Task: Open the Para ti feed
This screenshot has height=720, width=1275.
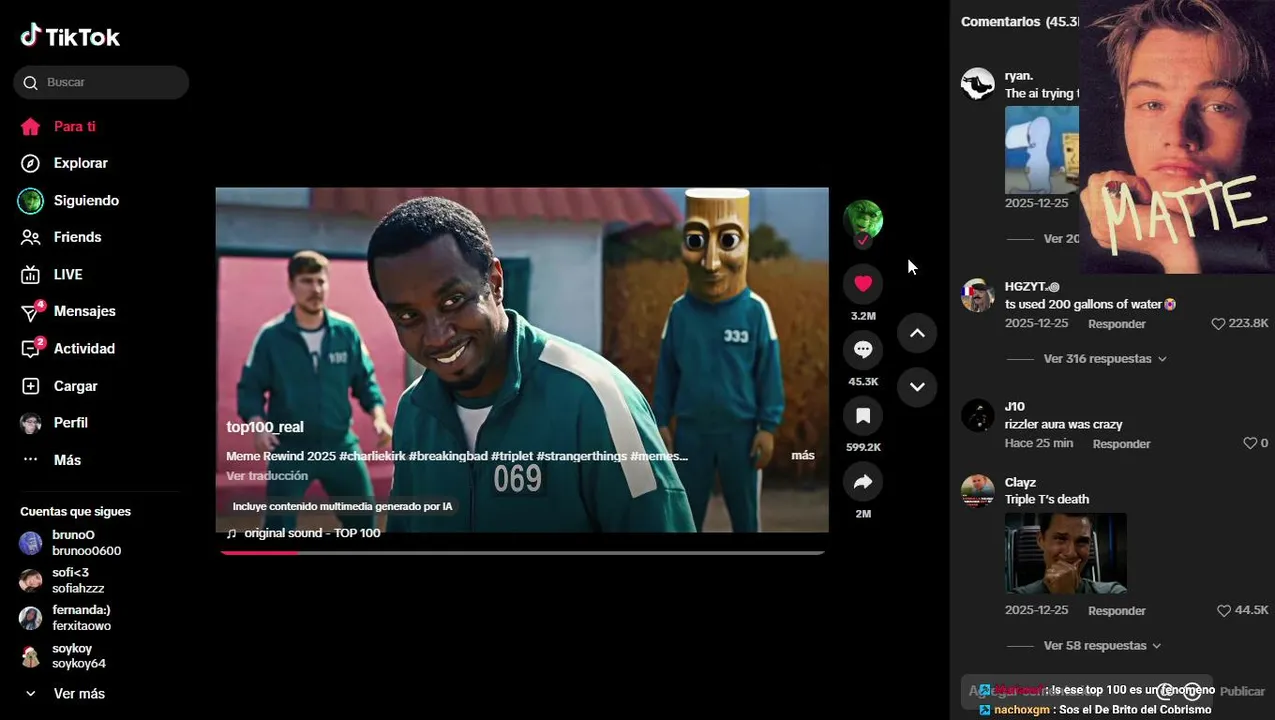Action: 75,127
